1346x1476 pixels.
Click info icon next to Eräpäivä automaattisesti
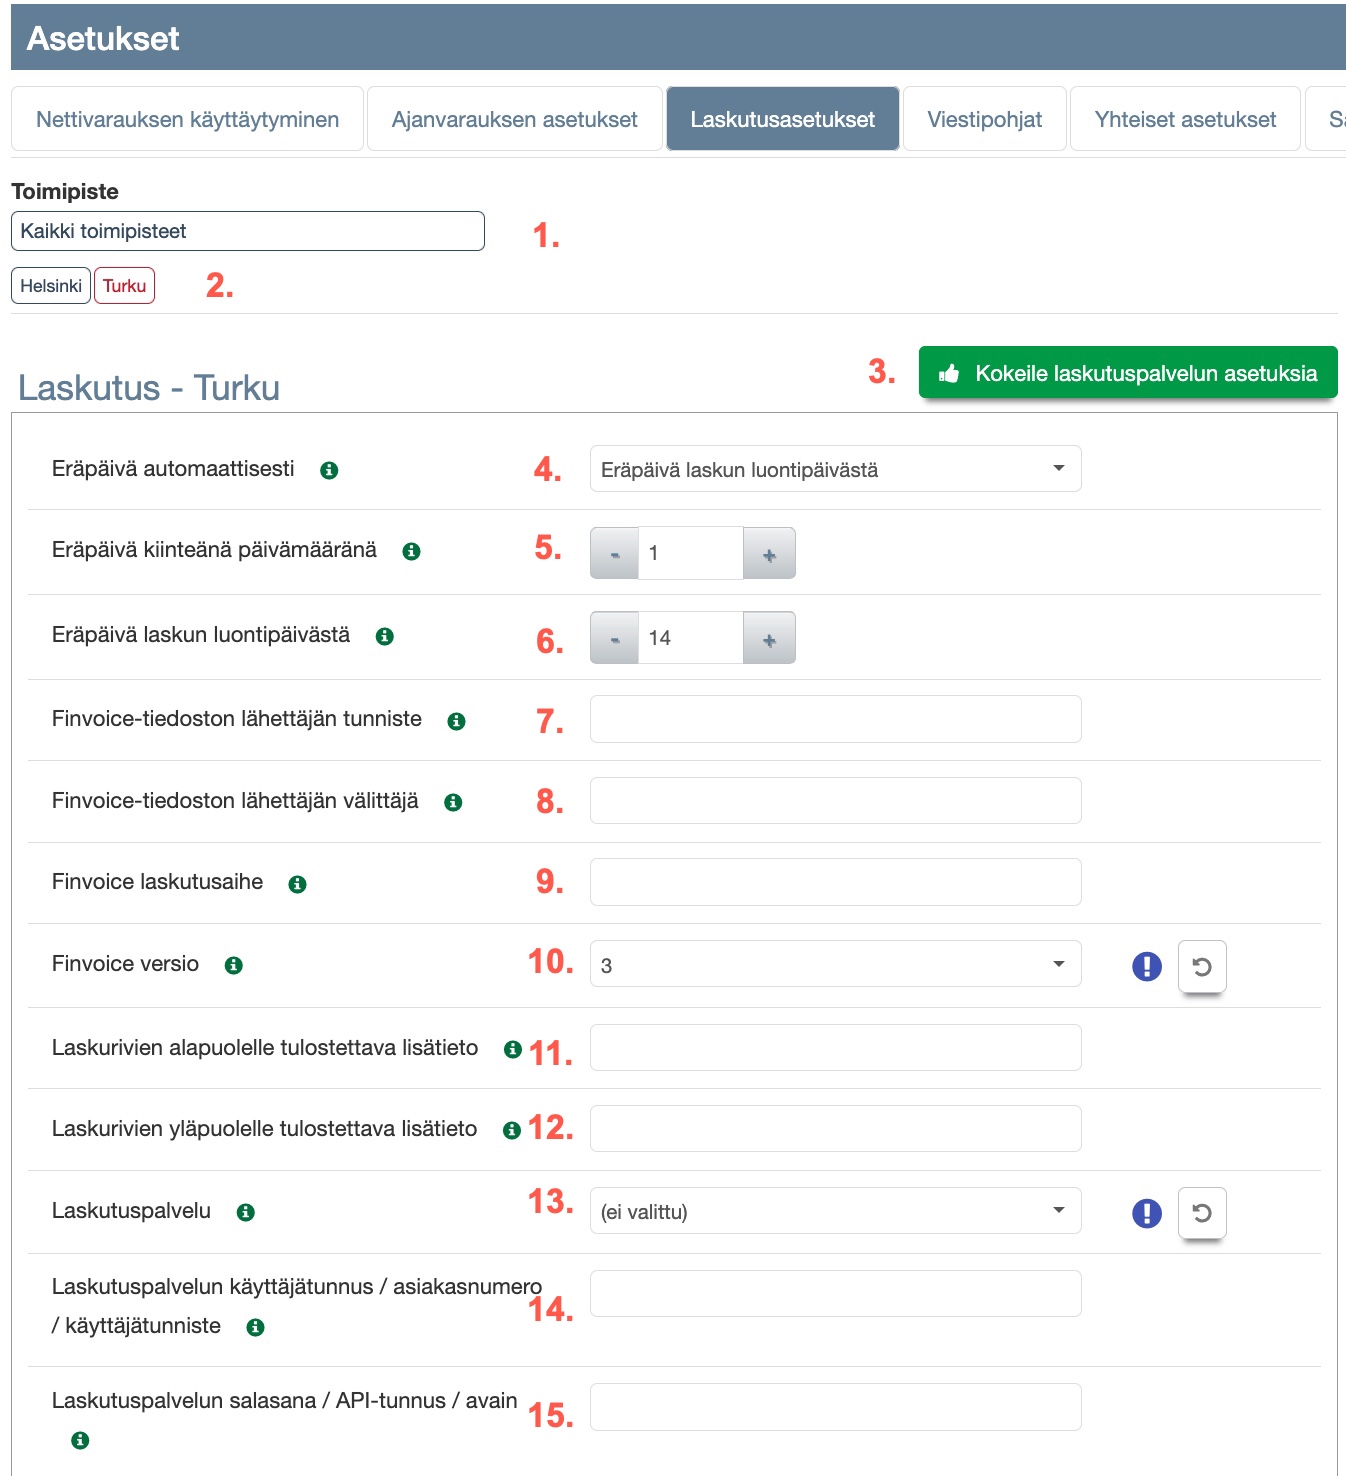[329, 470]
